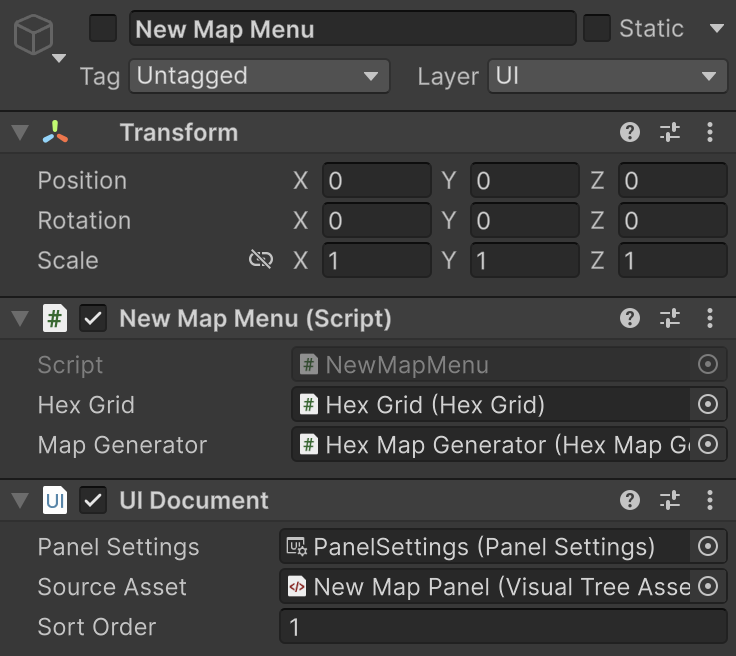
Task: Click the object picker for Hex Grid field
Action: [x=708, y=405]
